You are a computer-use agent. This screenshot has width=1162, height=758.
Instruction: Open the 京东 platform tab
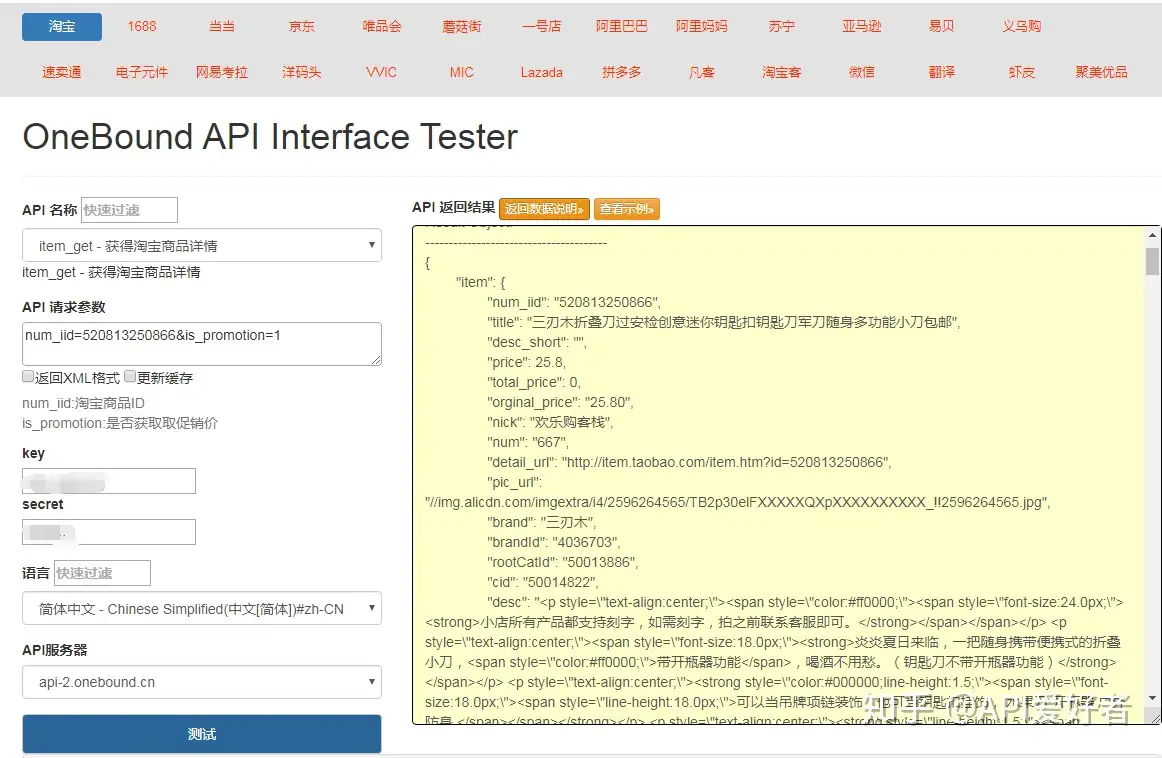coord(302,27)
